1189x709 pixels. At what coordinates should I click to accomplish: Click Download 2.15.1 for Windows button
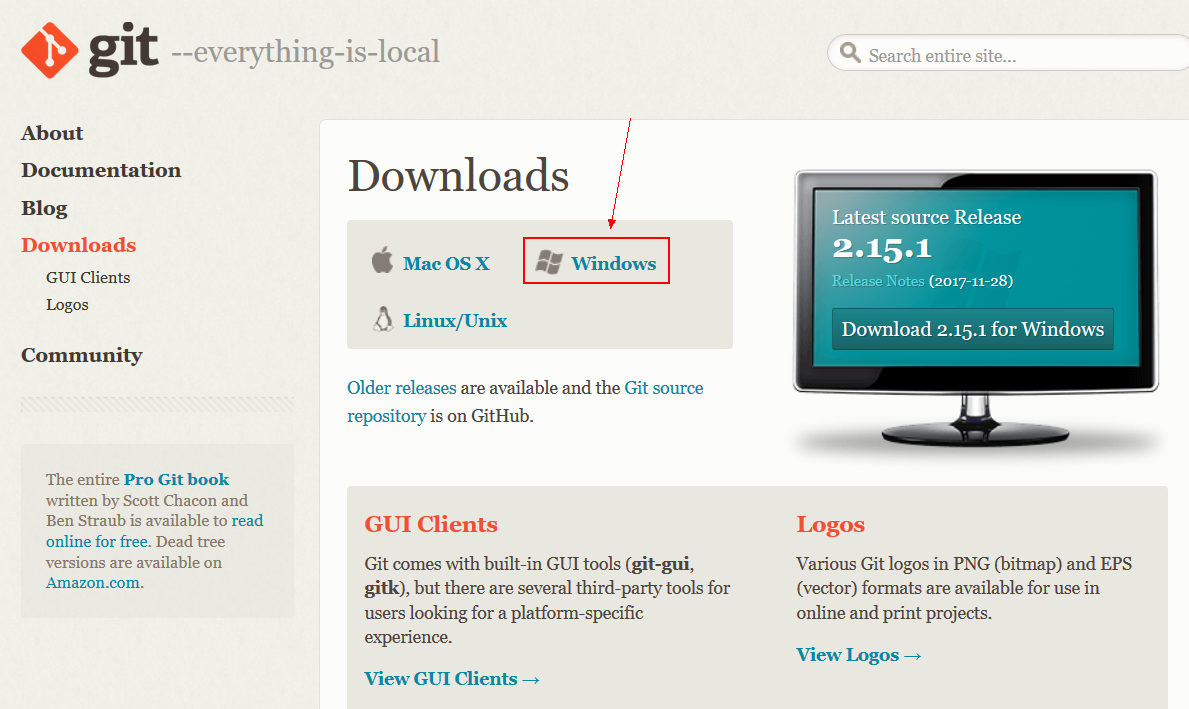pos(973,329)
